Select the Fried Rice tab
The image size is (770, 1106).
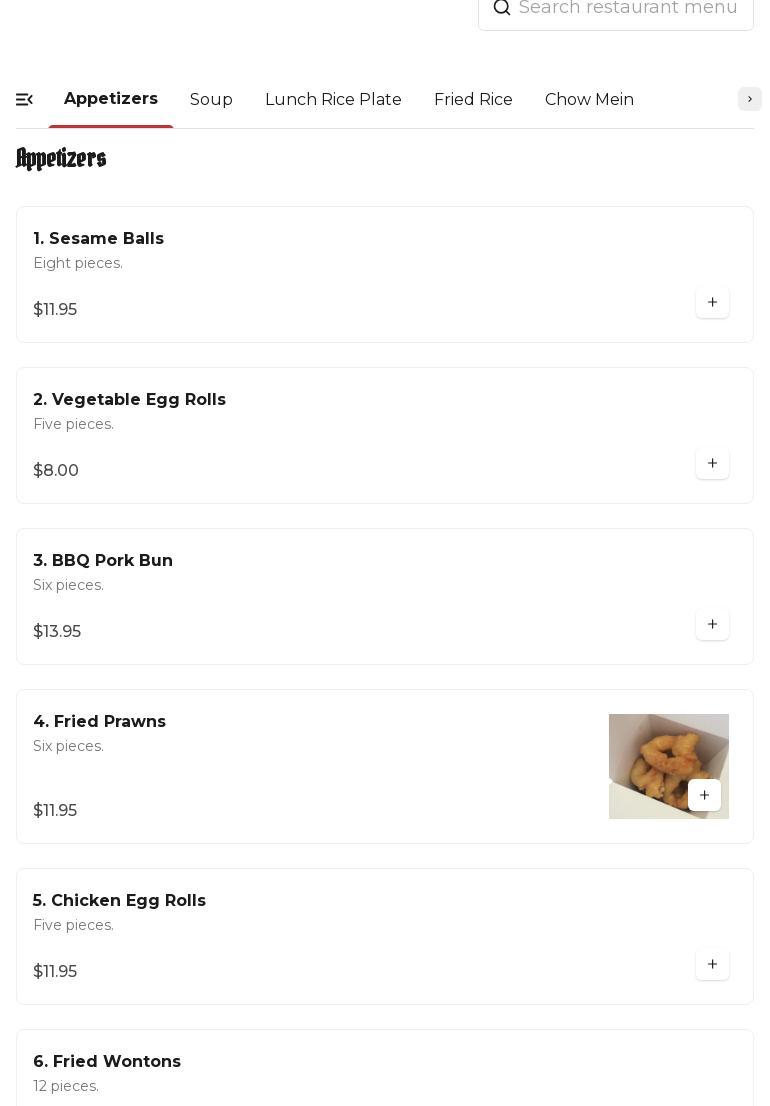[x=473, y=99]
